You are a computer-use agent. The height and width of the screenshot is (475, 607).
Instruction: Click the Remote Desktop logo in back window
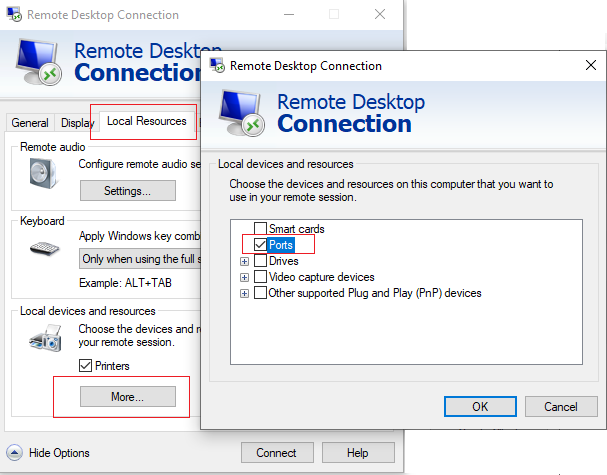(x=38, y=62)
